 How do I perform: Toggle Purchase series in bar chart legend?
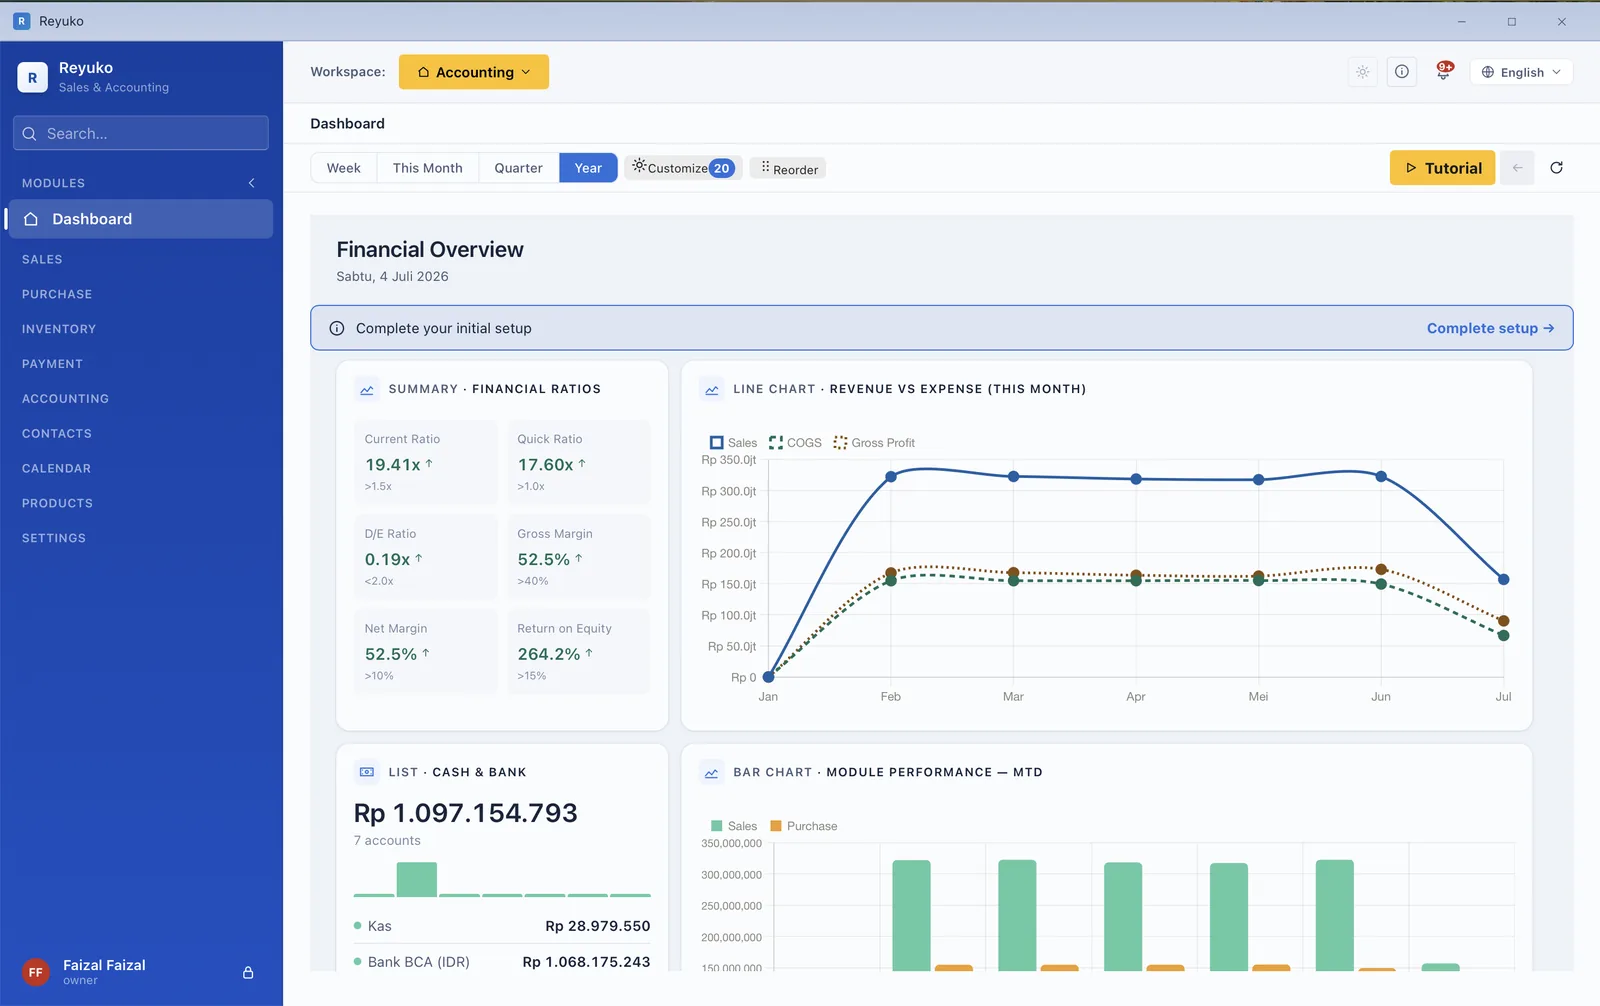click(x=803, y=826)
